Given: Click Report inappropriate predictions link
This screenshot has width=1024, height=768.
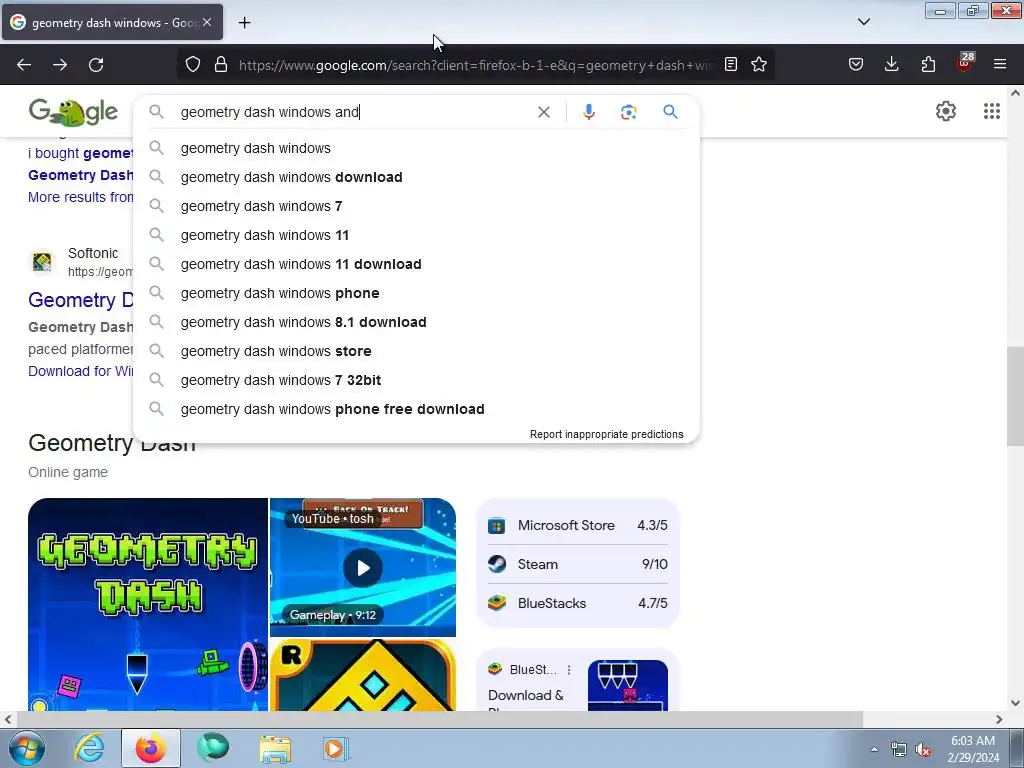Looking at the screenshot, I should pyautogui.click(x=607, y=434).
